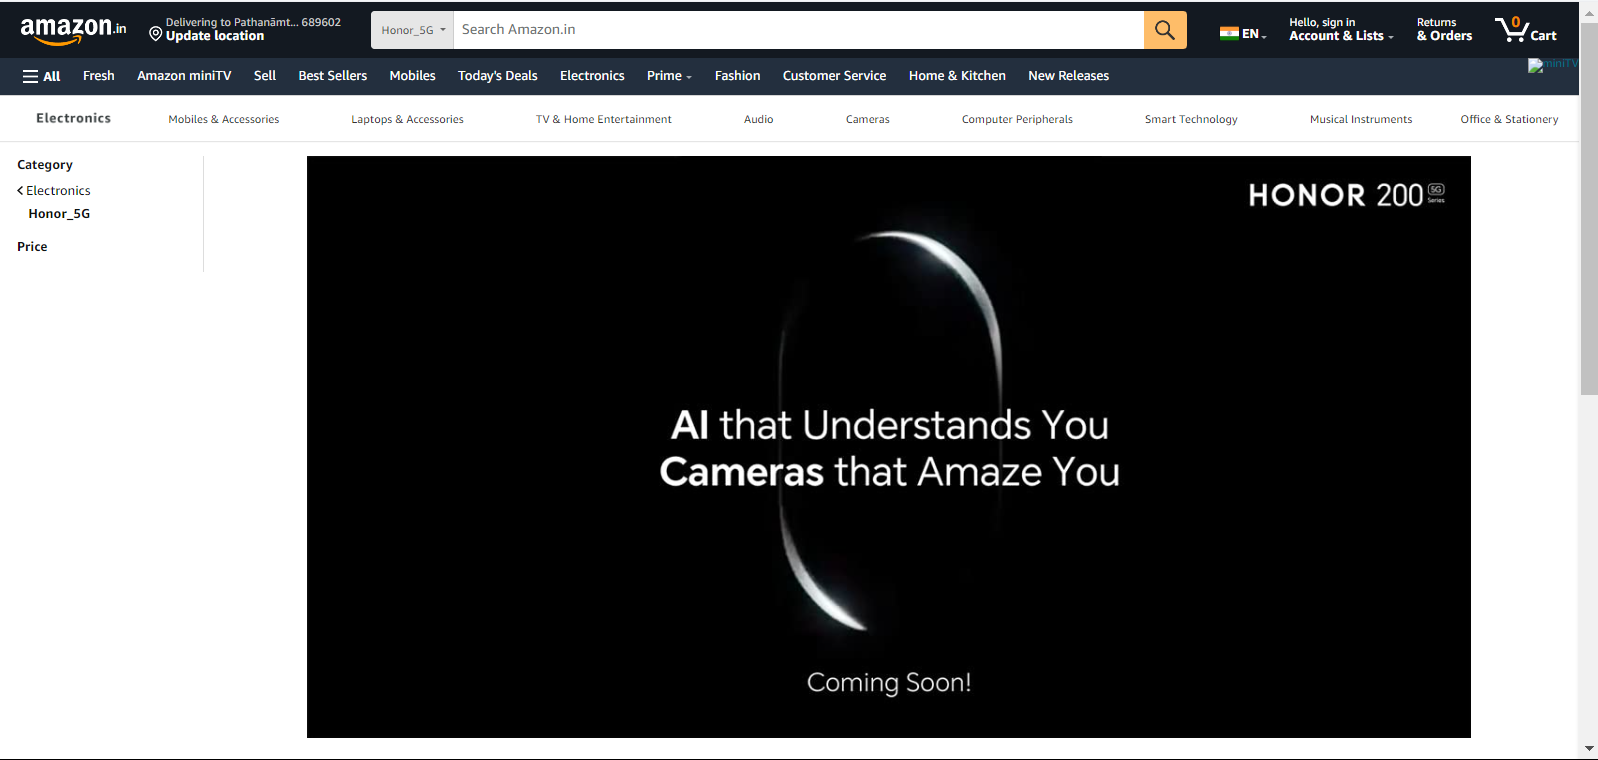Select Electronics heading in the sub-navigation
Image resolution: width=1598 pixels, height=760 pixels.
point(74,118)
